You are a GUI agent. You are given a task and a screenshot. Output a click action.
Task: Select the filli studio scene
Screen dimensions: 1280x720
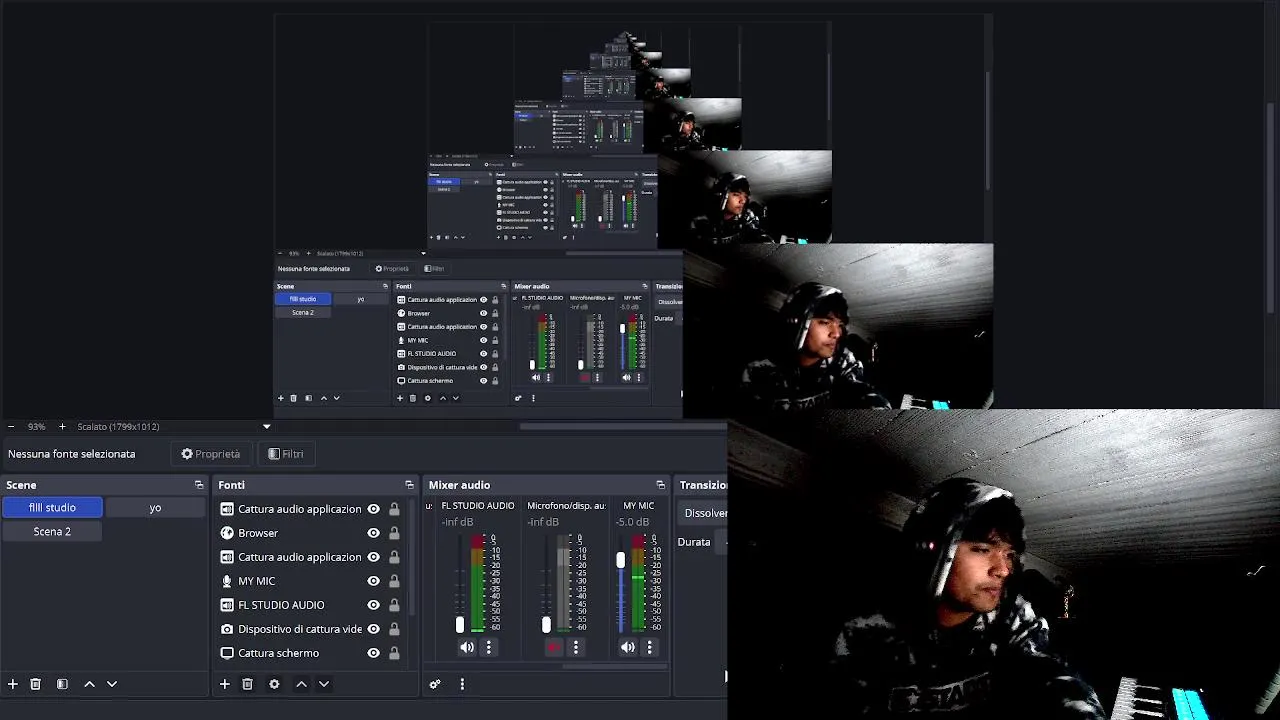click(x=52, y=508)
